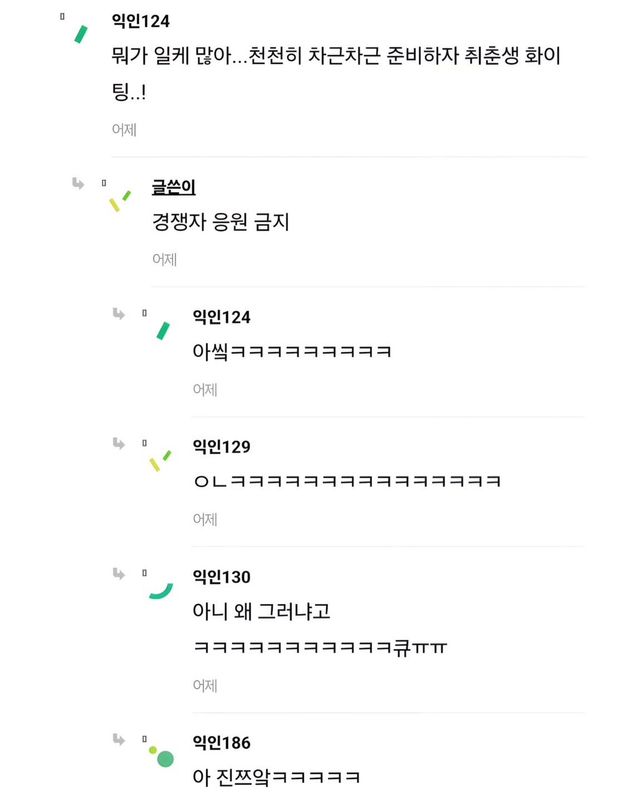Click the avatar beside 익인129's reply
The width and height of the screenshot is (640, 801).
(160, 460)
